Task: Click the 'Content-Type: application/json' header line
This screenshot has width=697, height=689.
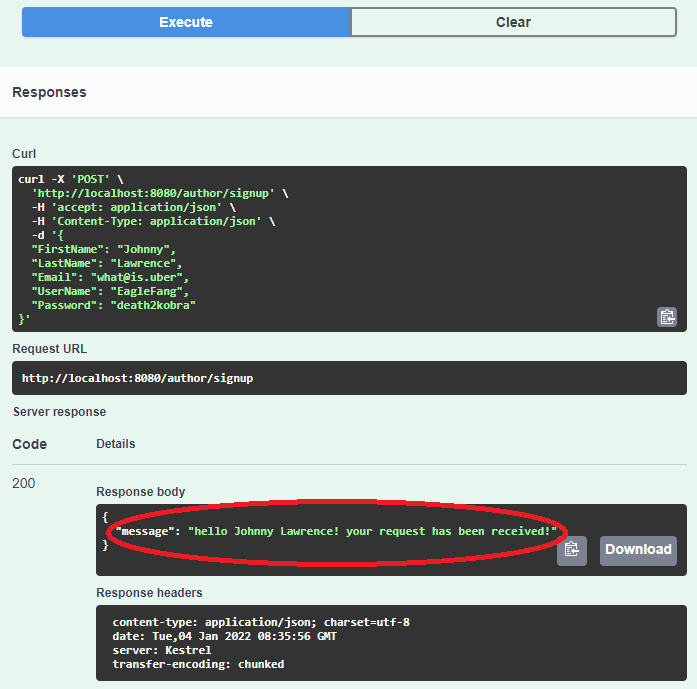Action: 153,221
